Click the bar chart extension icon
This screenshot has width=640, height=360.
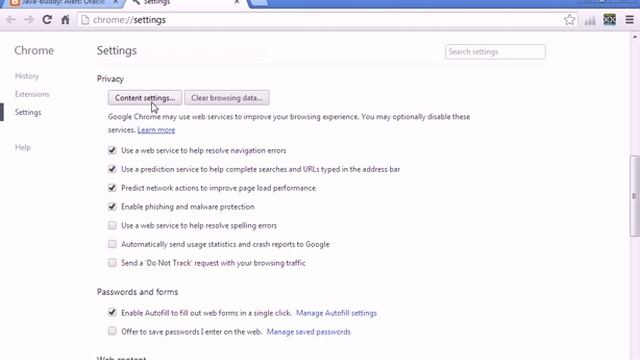point(590,20)
